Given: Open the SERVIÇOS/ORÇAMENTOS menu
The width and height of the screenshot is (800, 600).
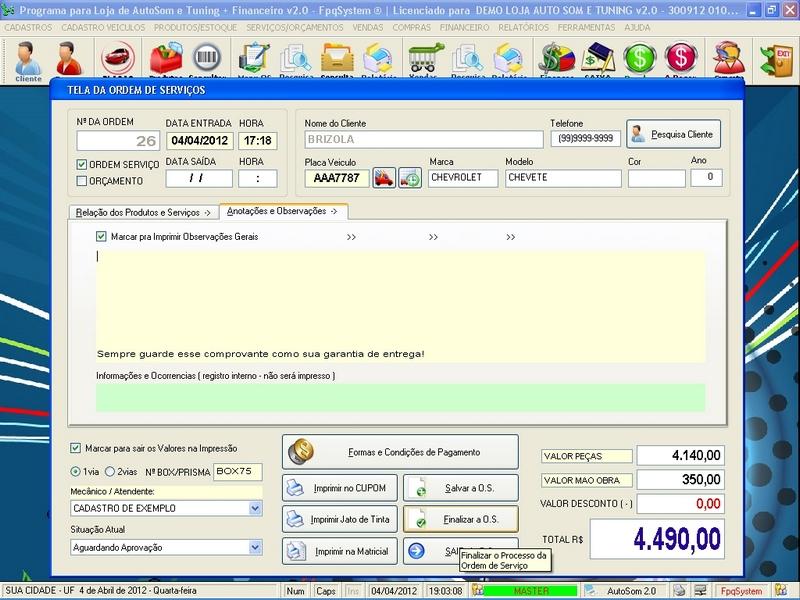Looking at the screenshot, I should point(295,28).
